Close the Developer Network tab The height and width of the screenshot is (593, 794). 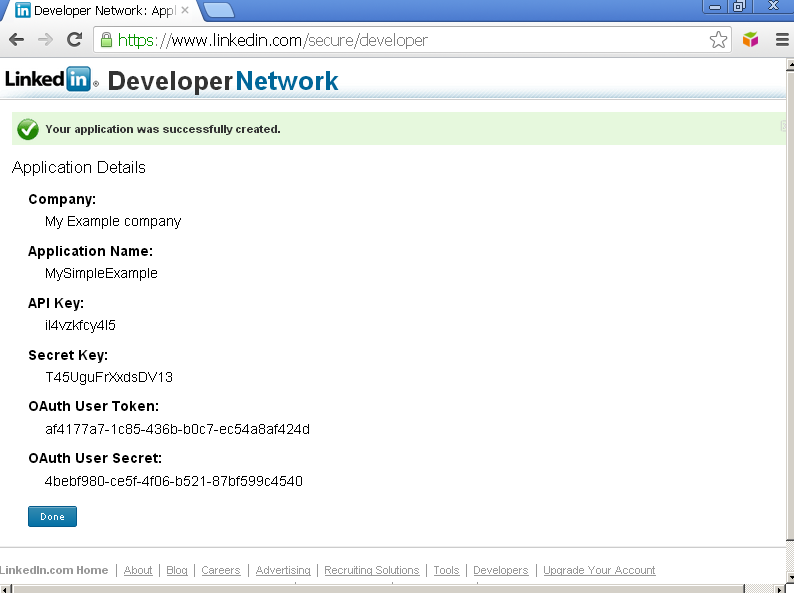click(185, 10)
